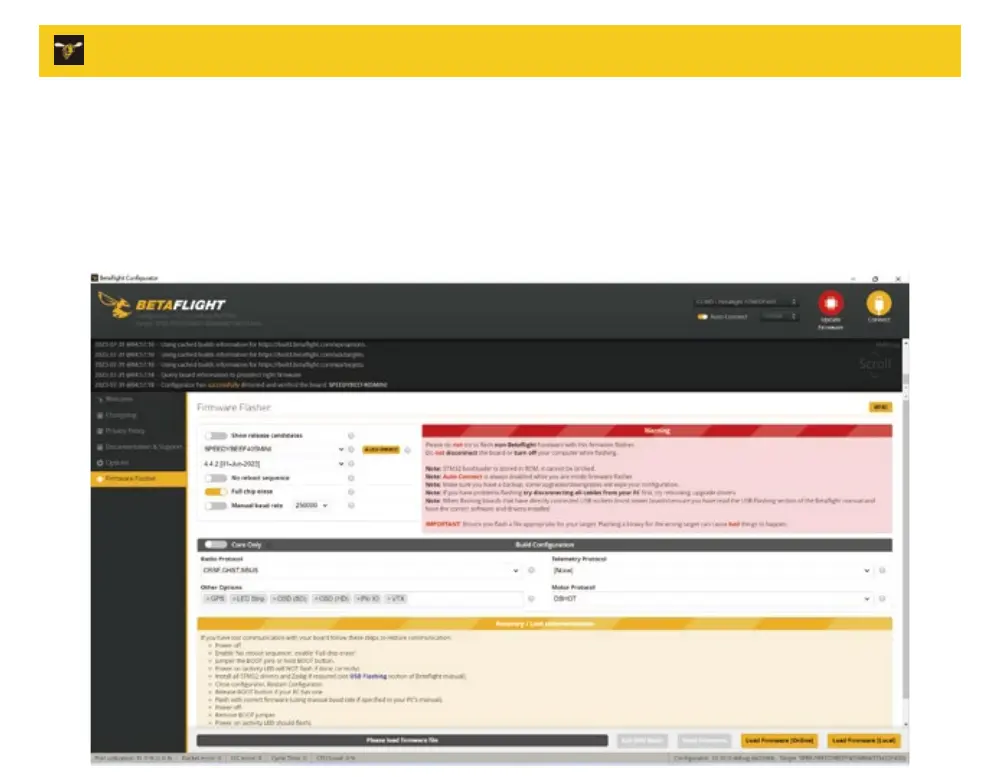Click Load Firmware [Local] button

(x=864, y=741)
